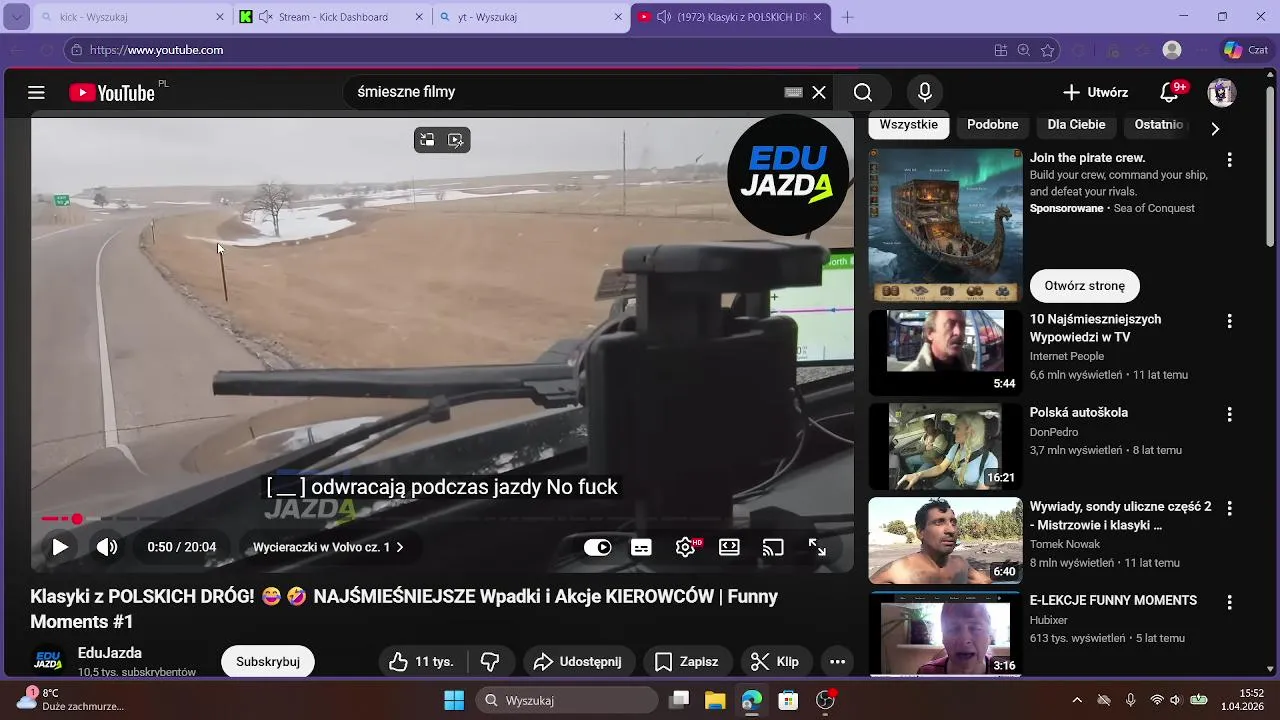Dislike the video

(490, 662)
